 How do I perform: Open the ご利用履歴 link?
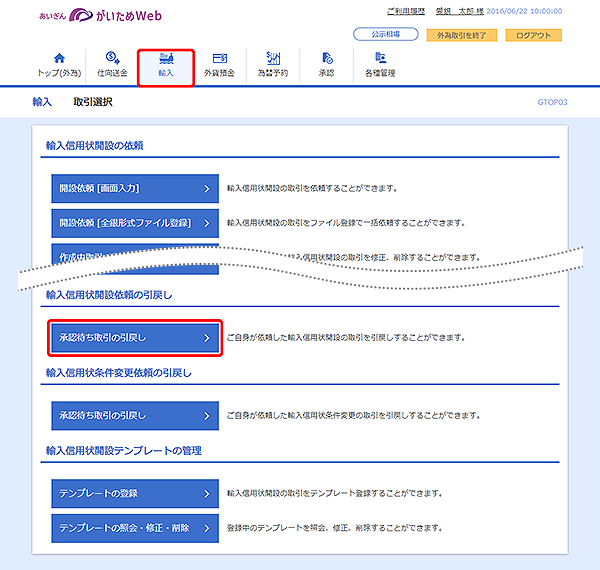(x=406, y=11)
